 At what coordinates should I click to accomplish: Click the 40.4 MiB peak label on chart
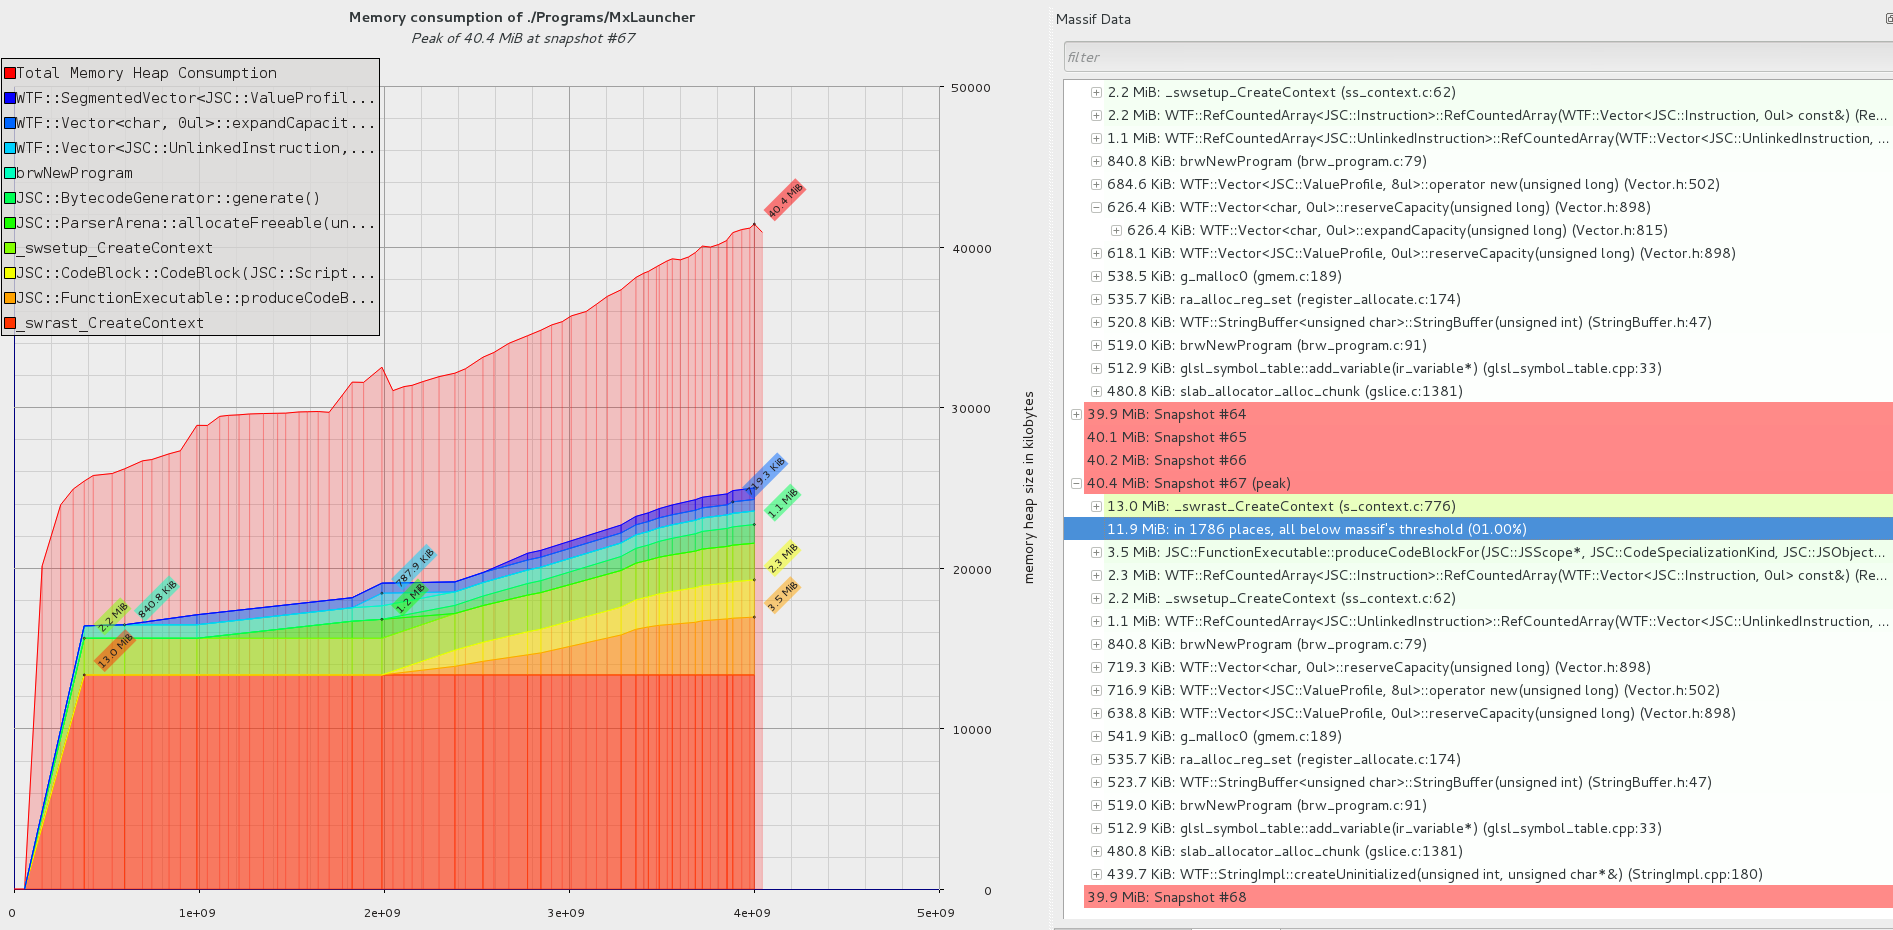coord(784,201)
